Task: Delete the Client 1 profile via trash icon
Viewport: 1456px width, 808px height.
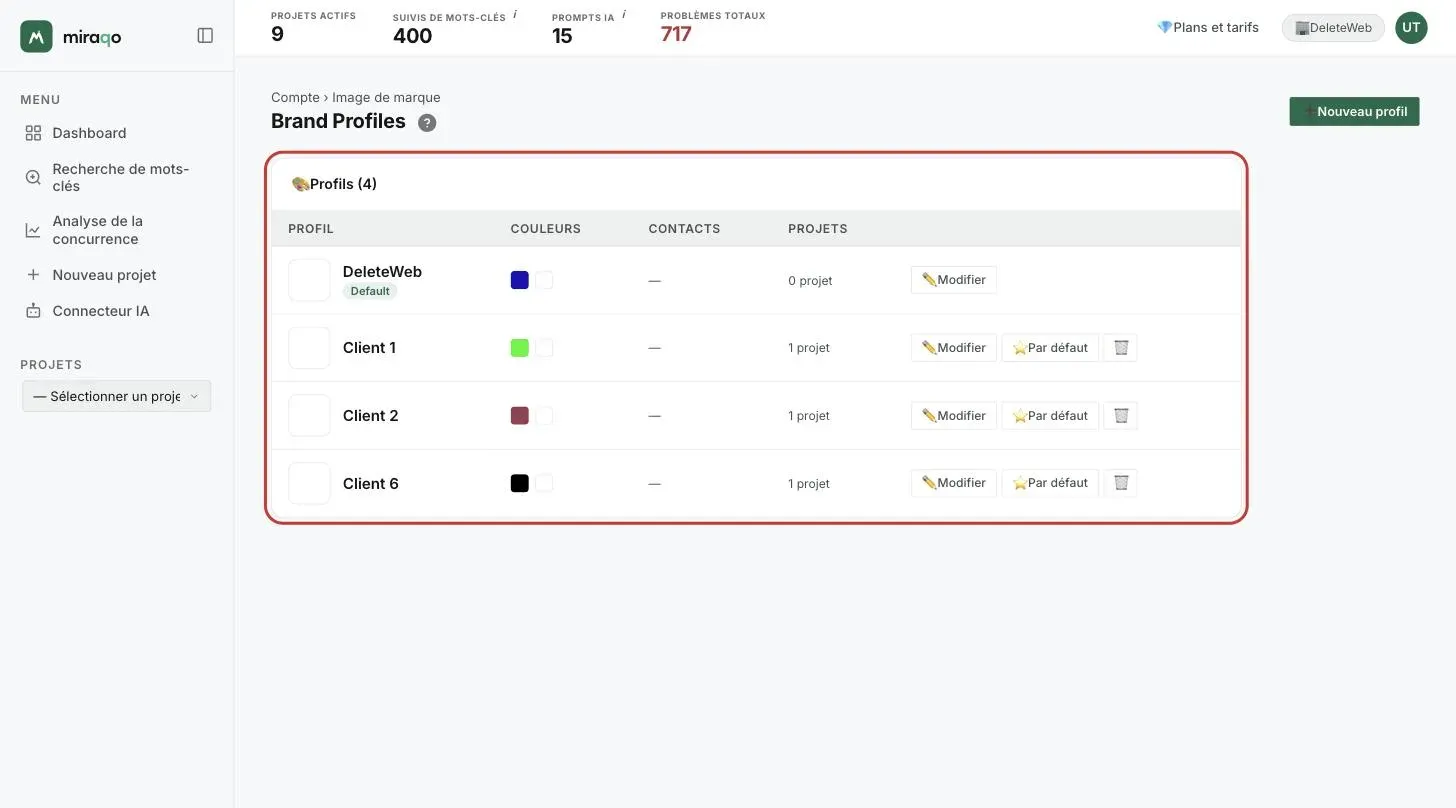Action: coord(1121,348)
